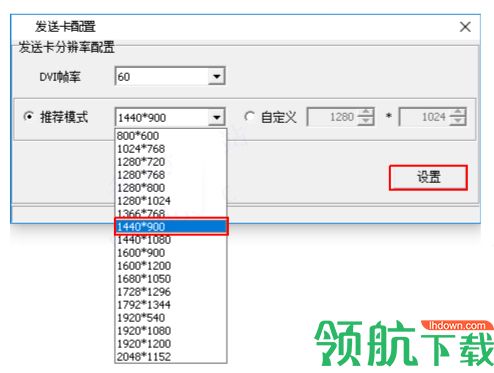Viewport: 494px width, 373px height.
Task: Select the 自定义 radio button
Action: (x=249, y=117)
